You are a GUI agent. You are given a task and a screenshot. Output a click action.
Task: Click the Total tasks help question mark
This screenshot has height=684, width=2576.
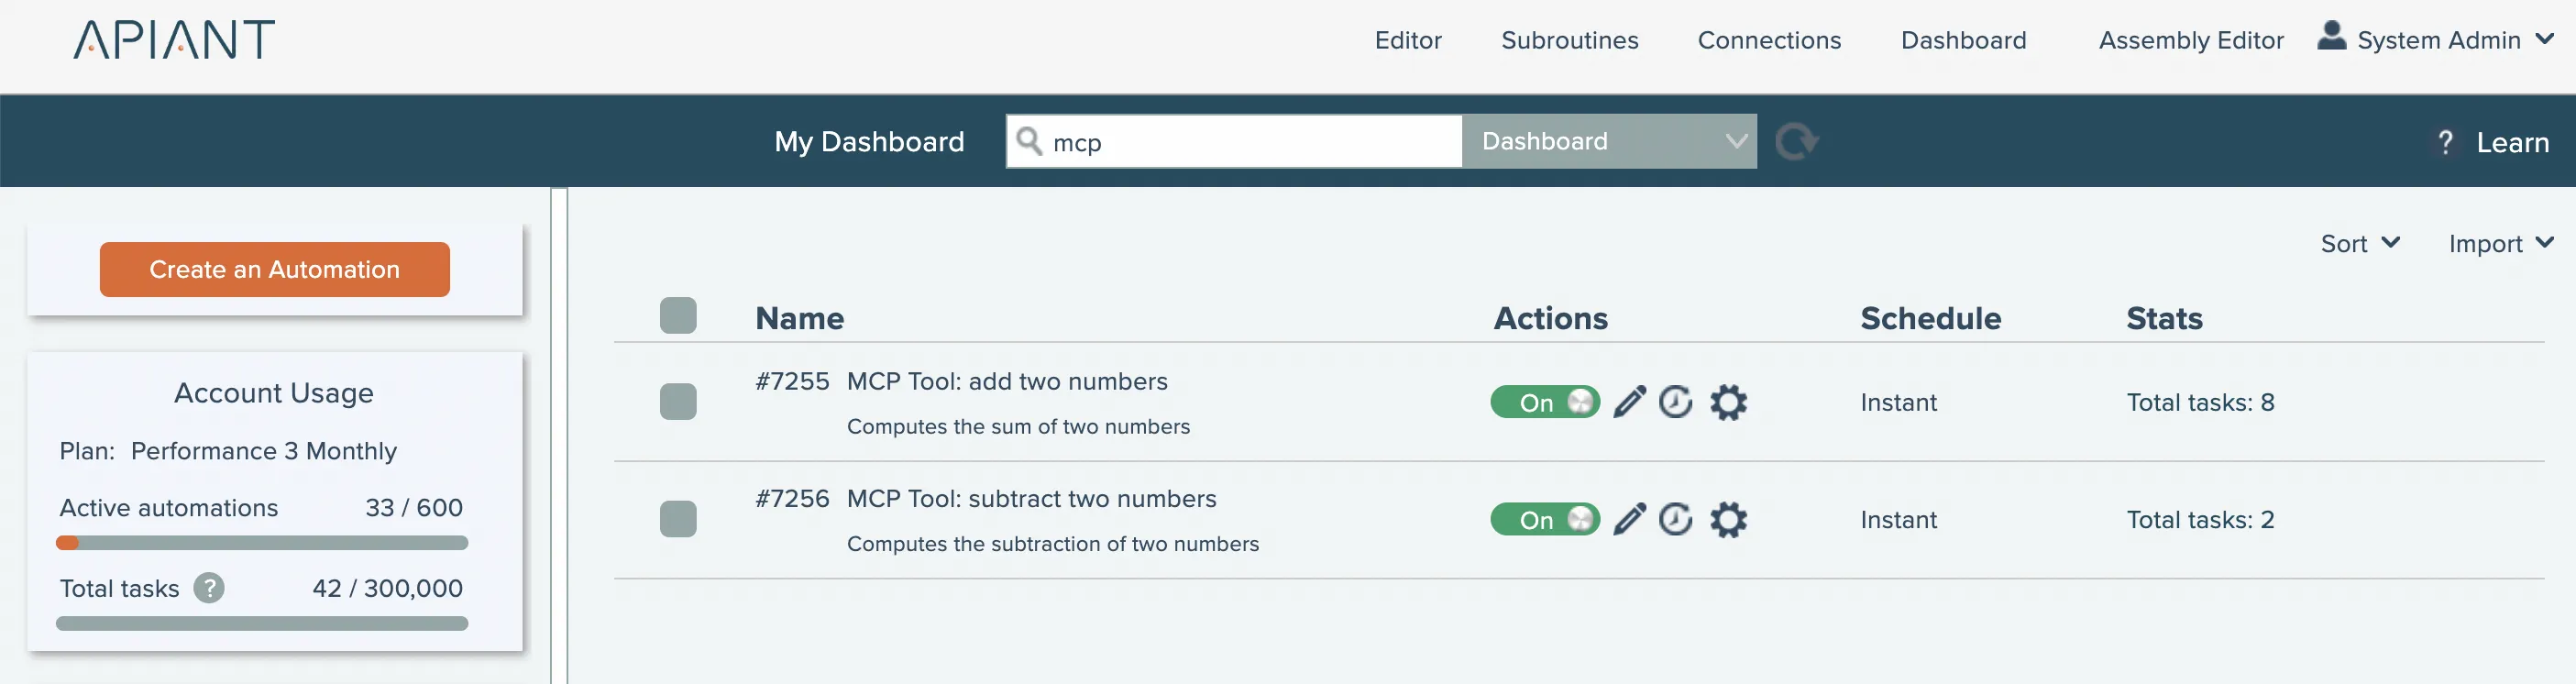209,588
